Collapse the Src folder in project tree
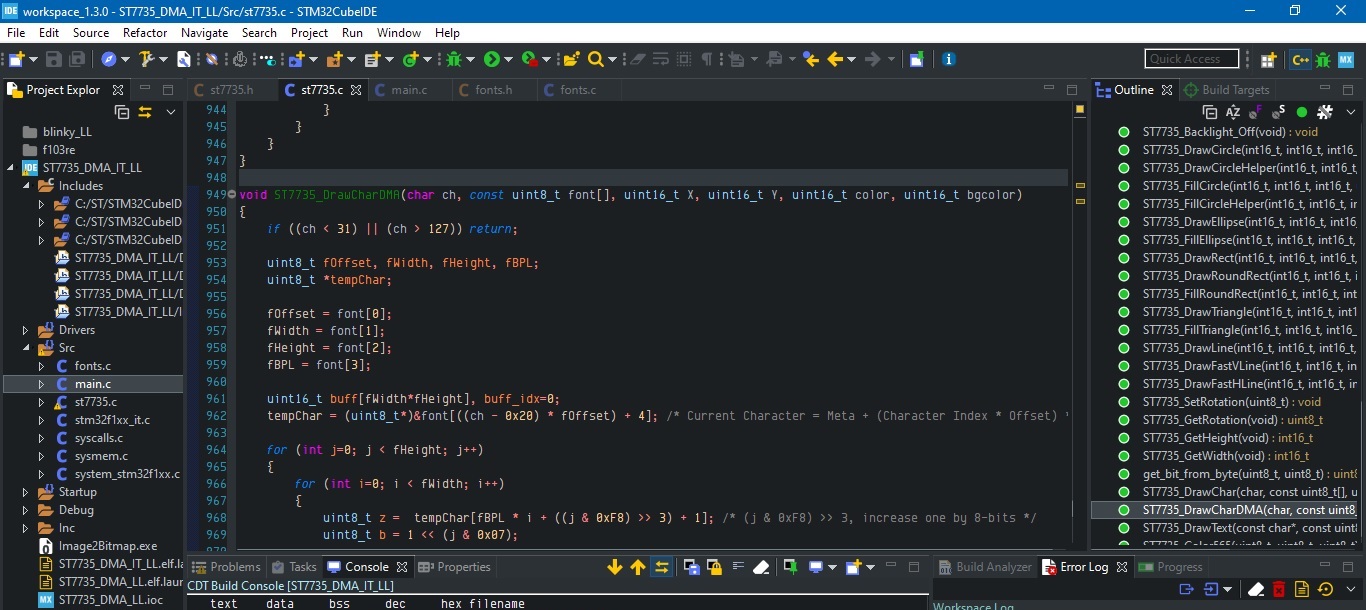The width and height of the screenshot is (1366, 610). coord(26,348)
